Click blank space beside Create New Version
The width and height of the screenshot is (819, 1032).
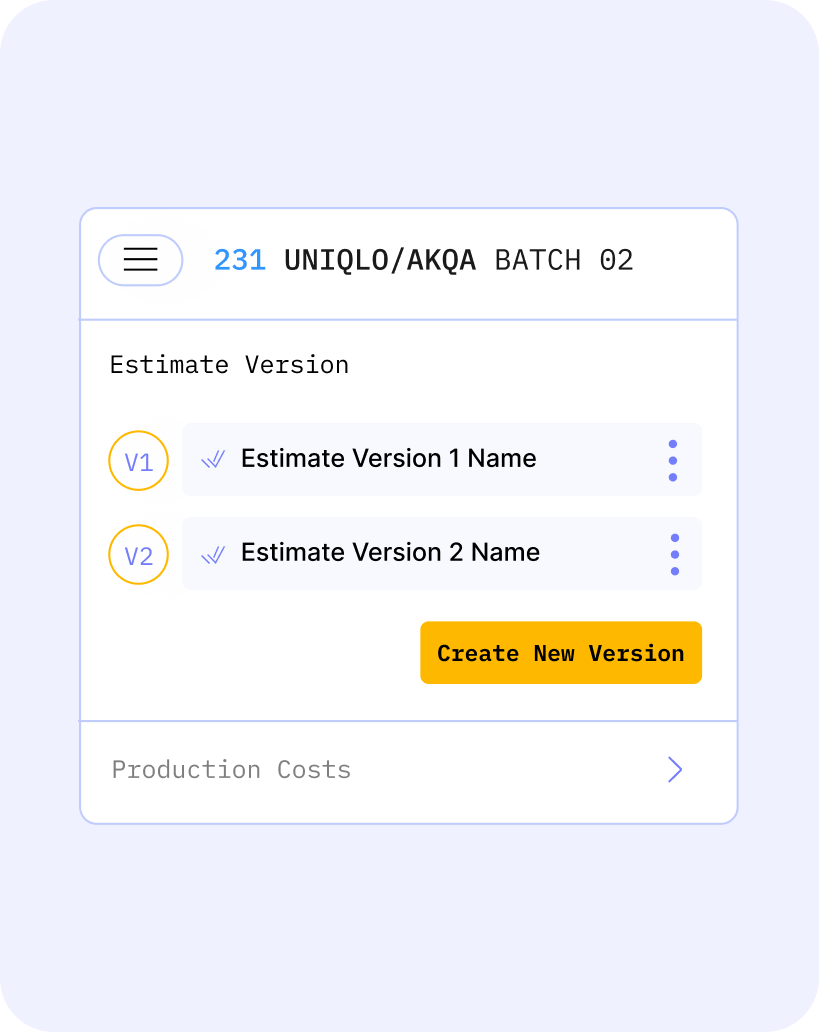263,653
